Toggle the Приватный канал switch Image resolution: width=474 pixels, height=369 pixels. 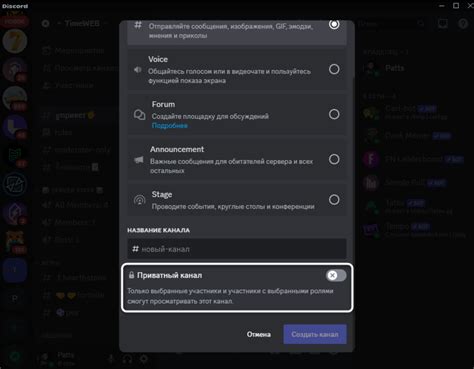coord(336,275)
